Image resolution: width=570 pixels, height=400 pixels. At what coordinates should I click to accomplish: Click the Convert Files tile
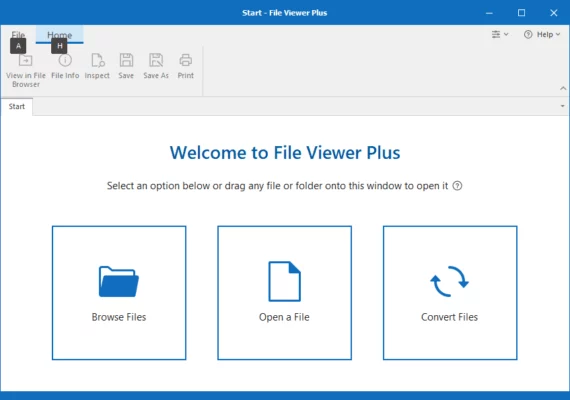point(450,293)
